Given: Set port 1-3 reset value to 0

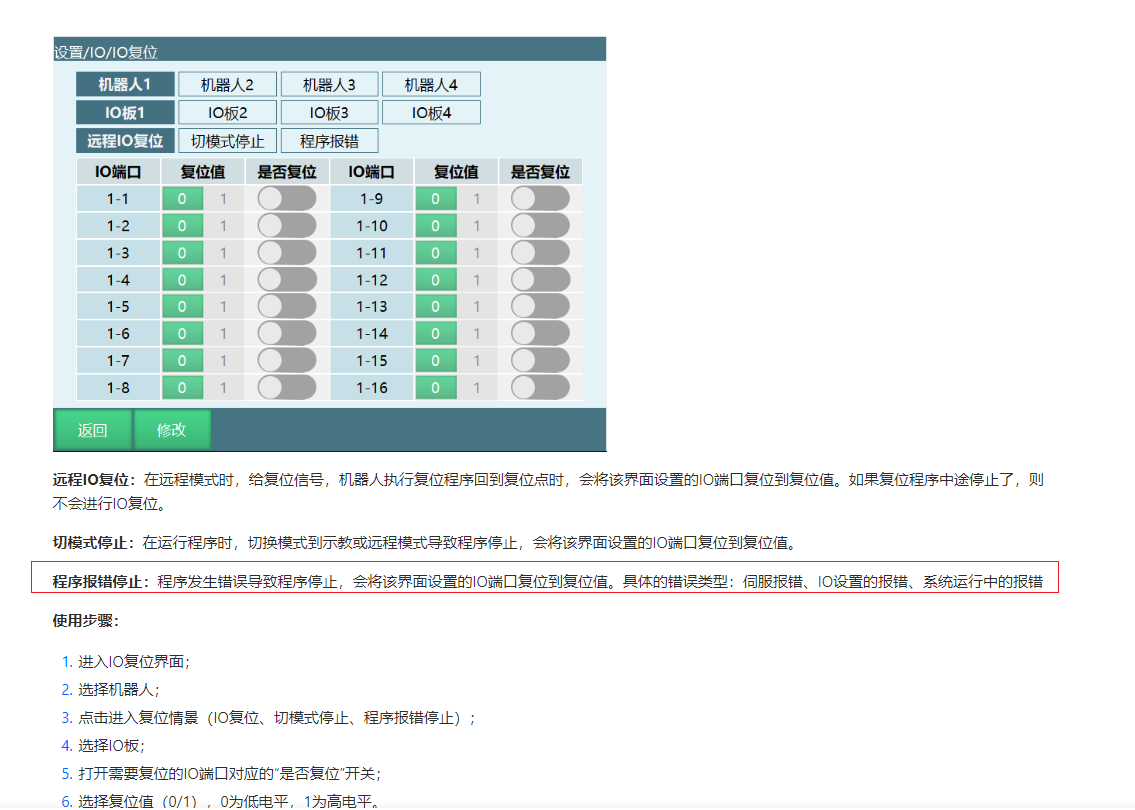Looking at the screenshot, I should [x=182, y=253].
